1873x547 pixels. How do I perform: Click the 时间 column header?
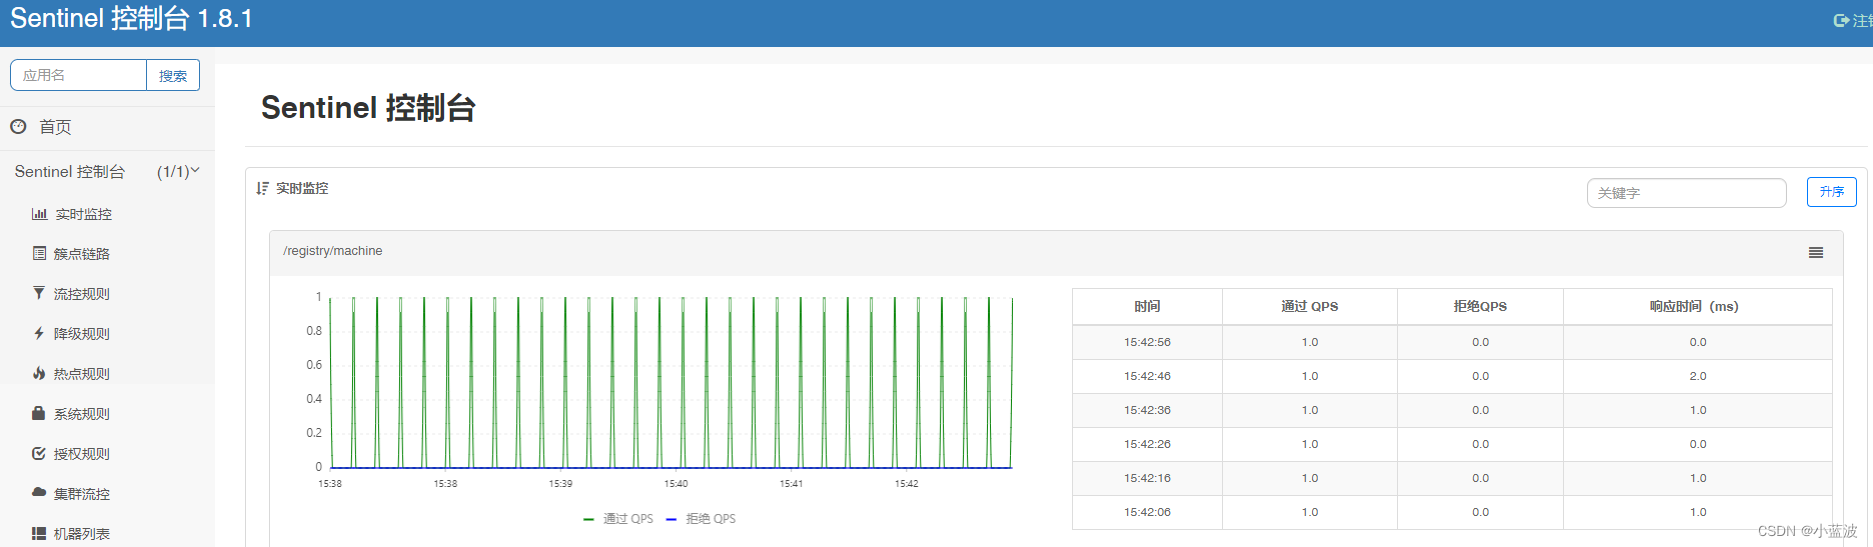coord(1147,307)
